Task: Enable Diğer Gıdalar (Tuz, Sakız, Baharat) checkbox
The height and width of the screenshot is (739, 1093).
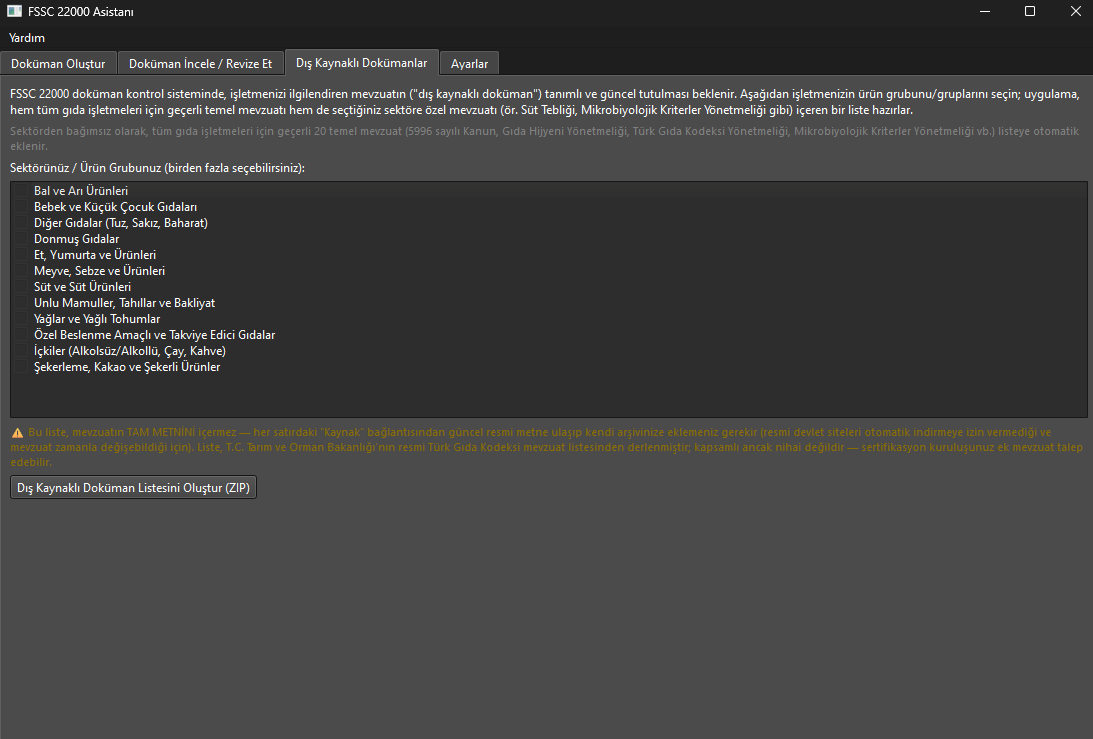Action: click(22, 222)
